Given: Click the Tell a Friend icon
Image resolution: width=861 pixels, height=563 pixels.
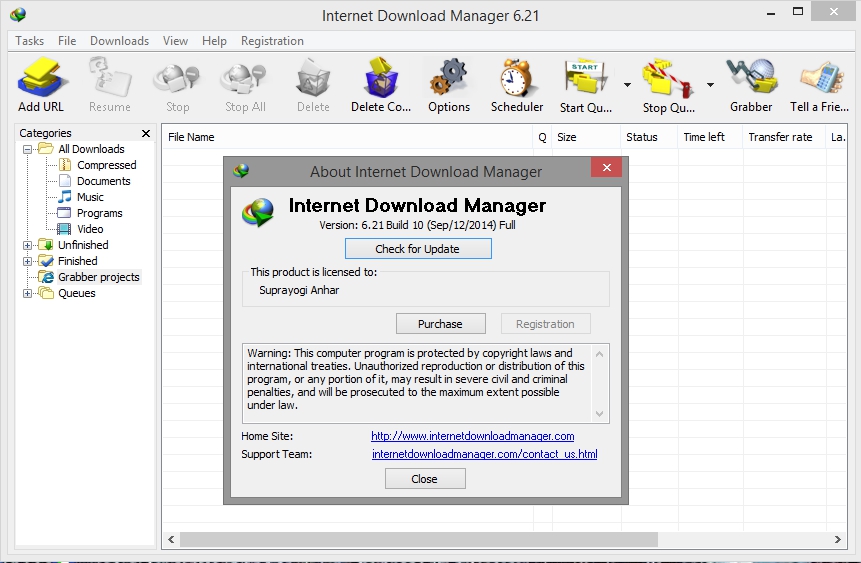Looking at the screenshot, I should tap(821, 77).
